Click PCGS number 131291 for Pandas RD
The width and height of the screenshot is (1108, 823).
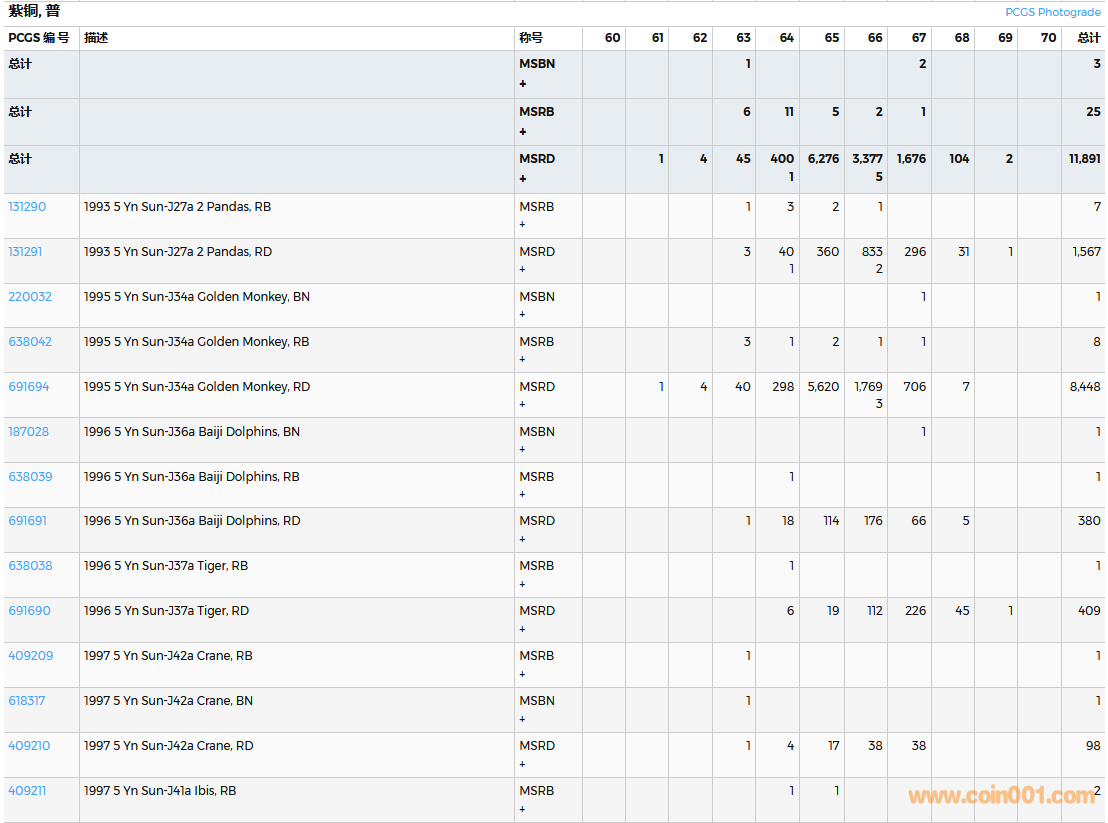(27, 252)
